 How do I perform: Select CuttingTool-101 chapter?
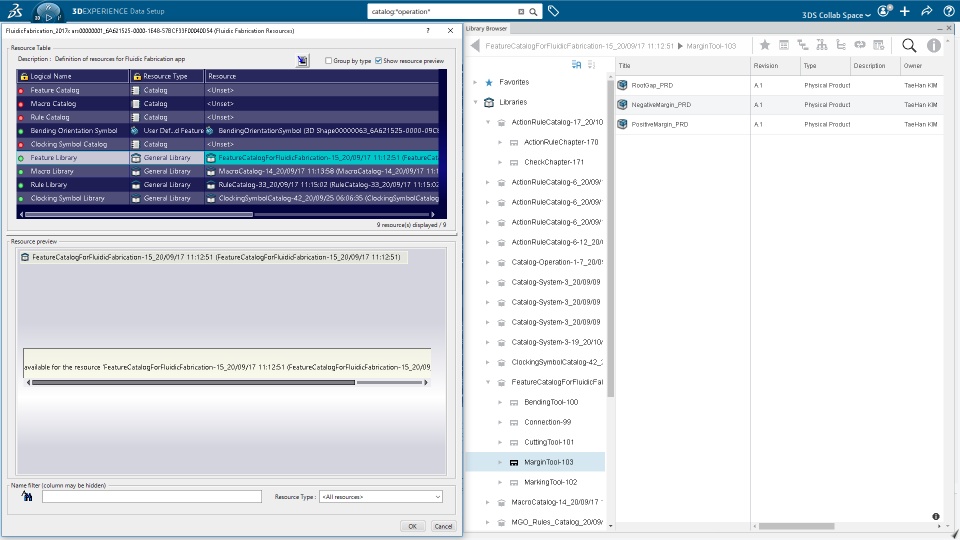pyautogui.click(x=549, y=442)
